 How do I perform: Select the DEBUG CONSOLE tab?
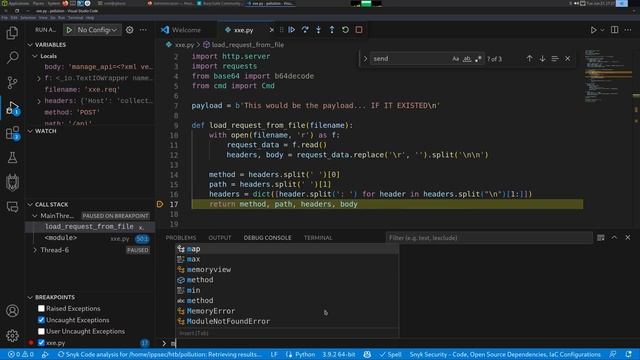click(267, 238)
